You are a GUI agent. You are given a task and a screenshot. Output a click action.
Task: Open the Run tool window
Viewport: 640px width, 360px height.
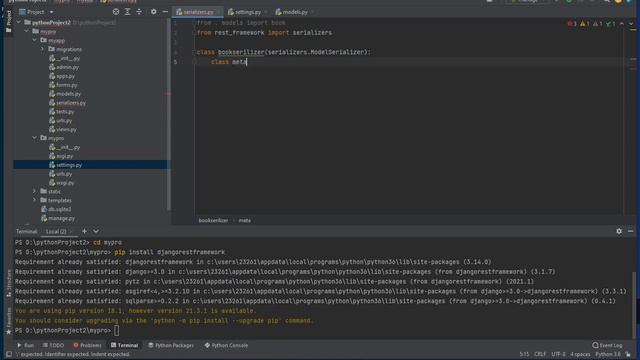pyautogui.click(x=25, y=345)
